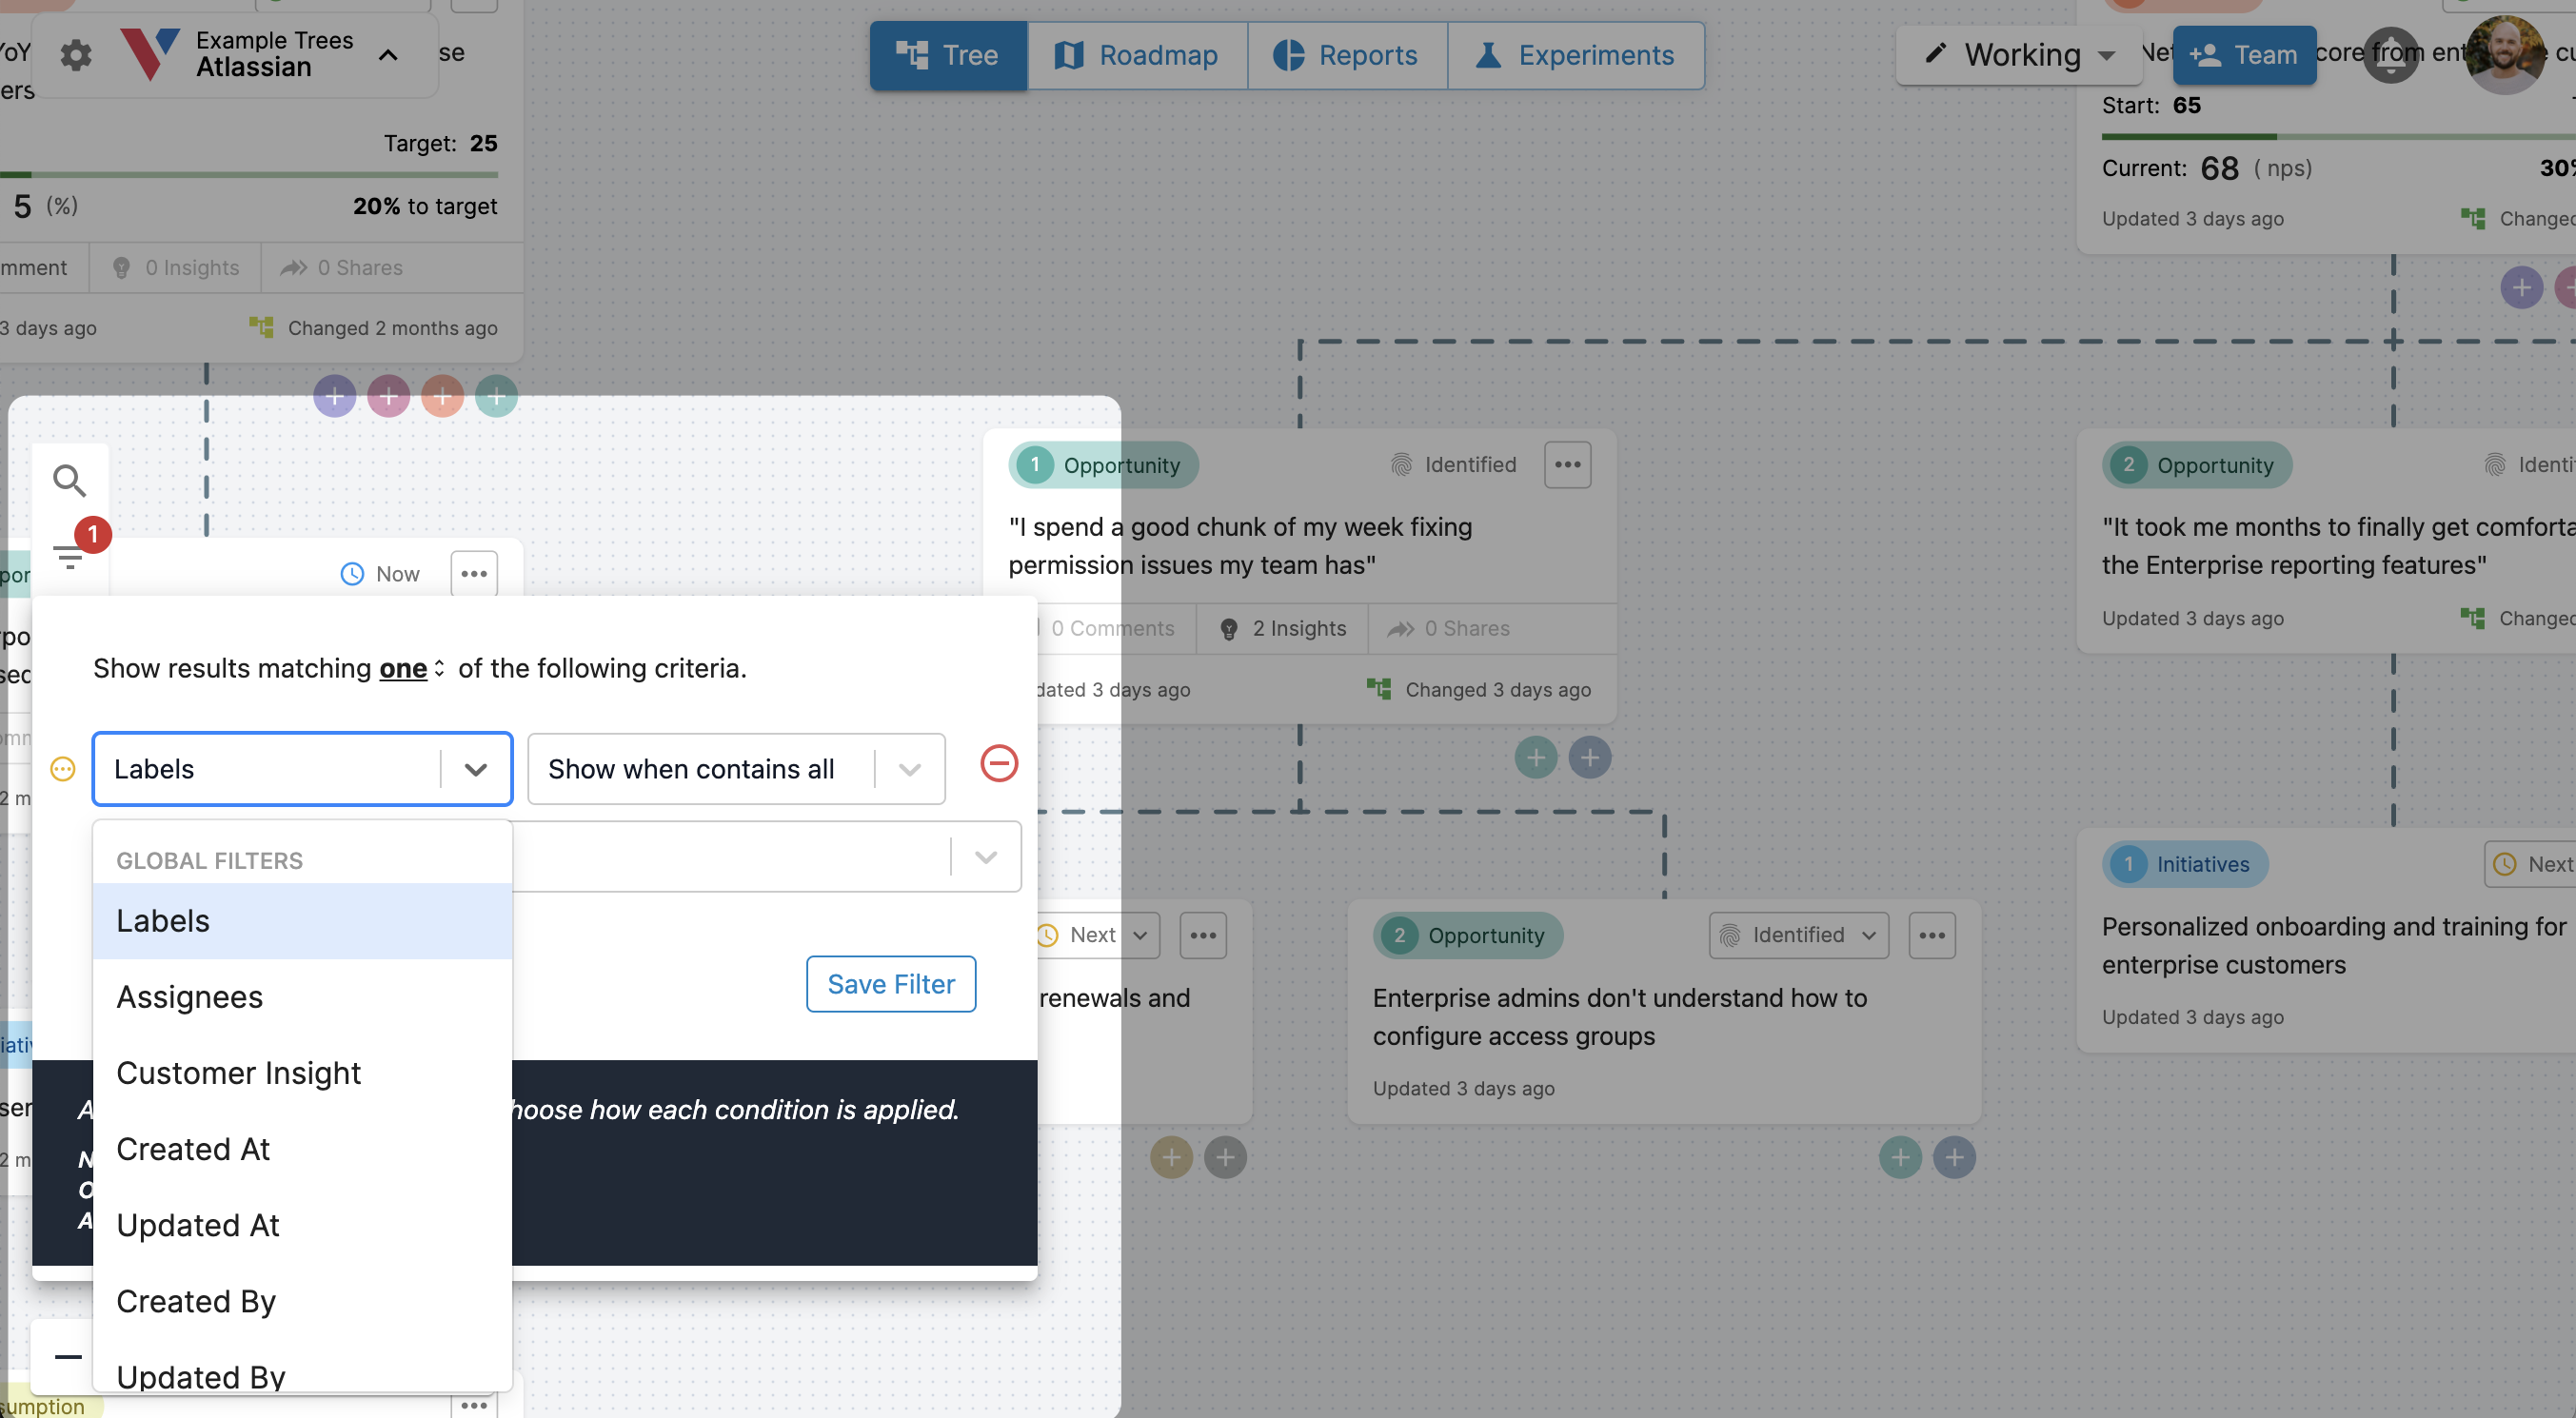Image resolution: width=2576 pixels, height=1418 pixels.
Task: Open 0 Shares on permission issues card
Action: pyautogui.click(x=1449, y=629)
